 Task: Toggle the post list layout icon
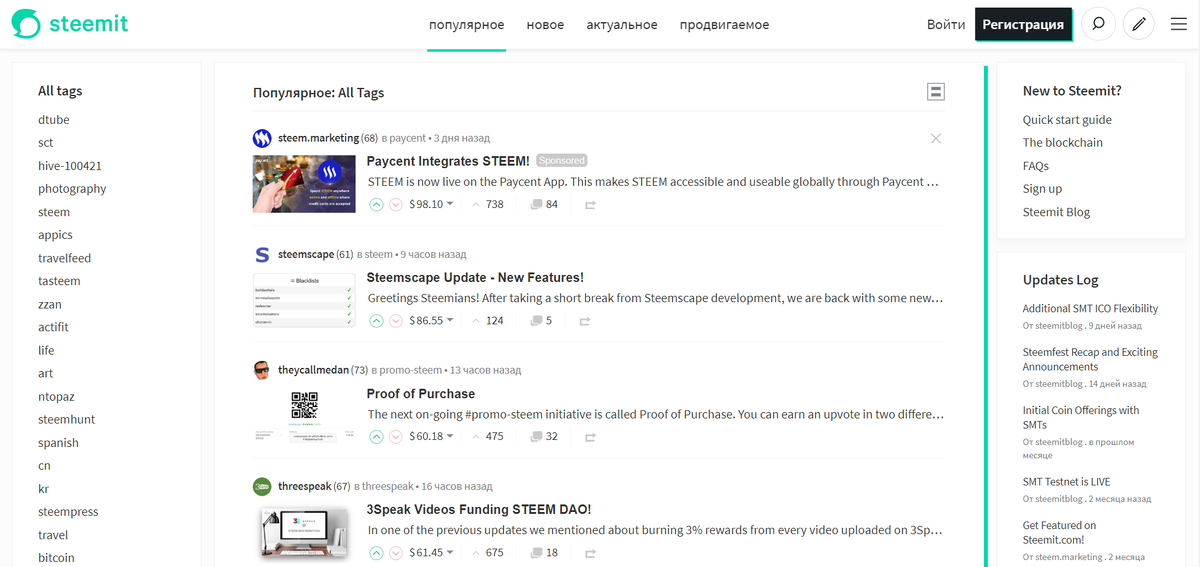pos(936,92)
